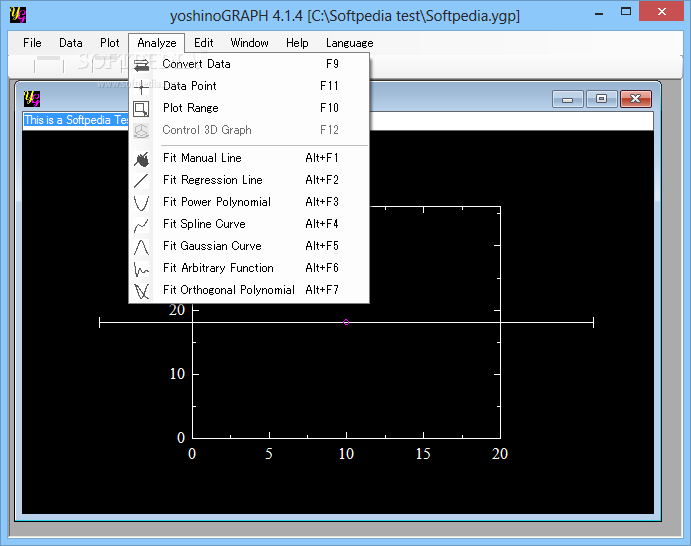
Task: Open the Edit menu
Action: pos(204,43)
